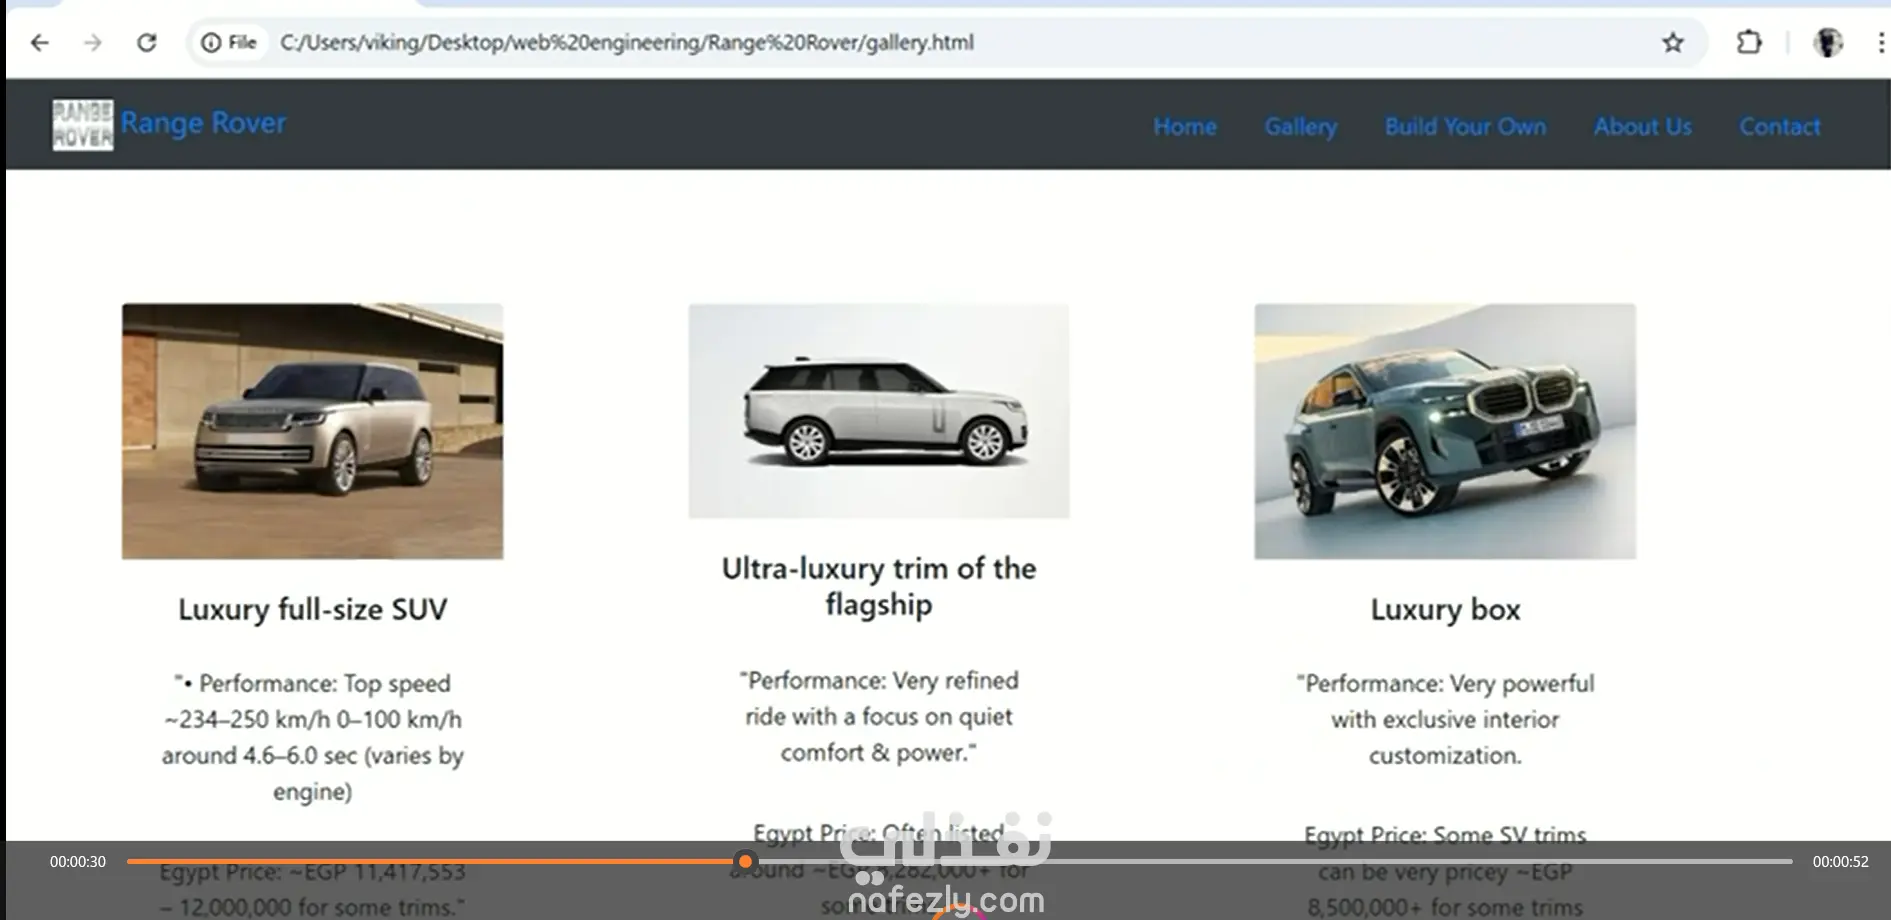This screenshot has width=1891, height=920.
Task: Open the browser profile avatar
Action: [1828, 43]
